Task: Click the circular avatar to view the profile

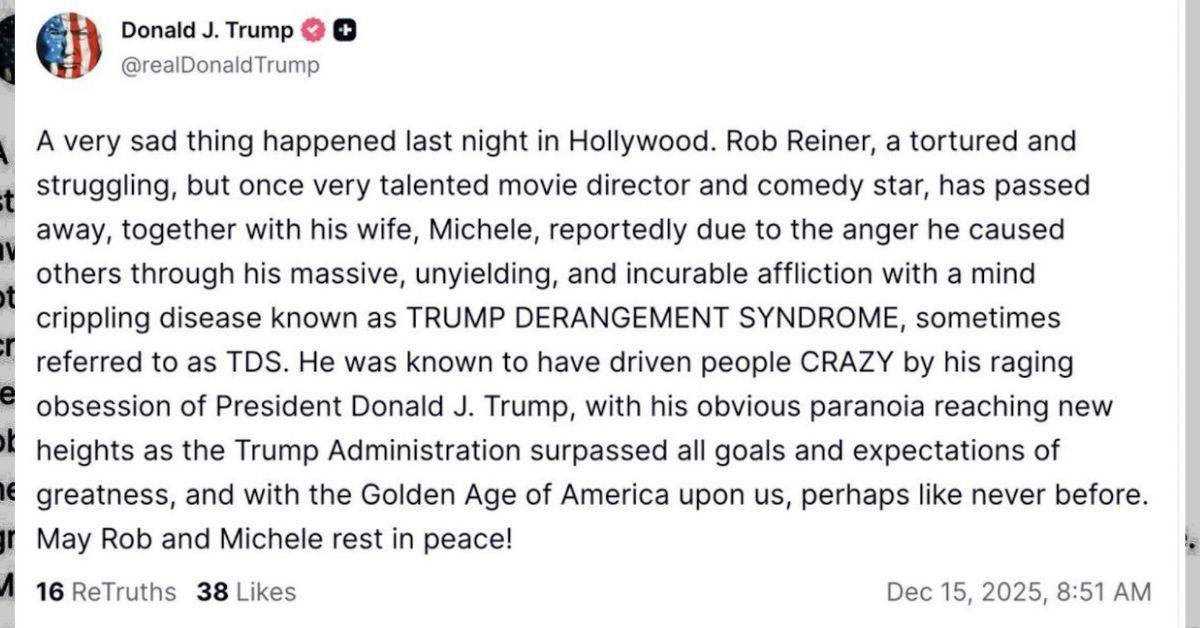Action: point(70,45)
